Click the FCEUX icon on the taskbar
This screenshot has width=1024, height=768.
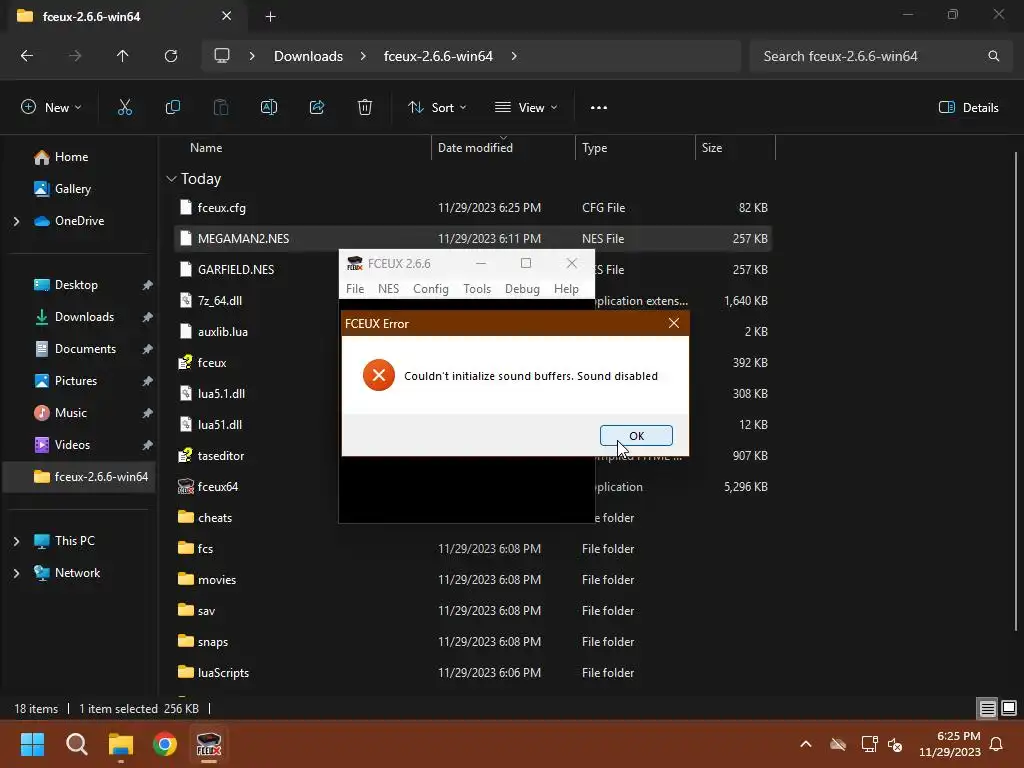pos(209,744)
